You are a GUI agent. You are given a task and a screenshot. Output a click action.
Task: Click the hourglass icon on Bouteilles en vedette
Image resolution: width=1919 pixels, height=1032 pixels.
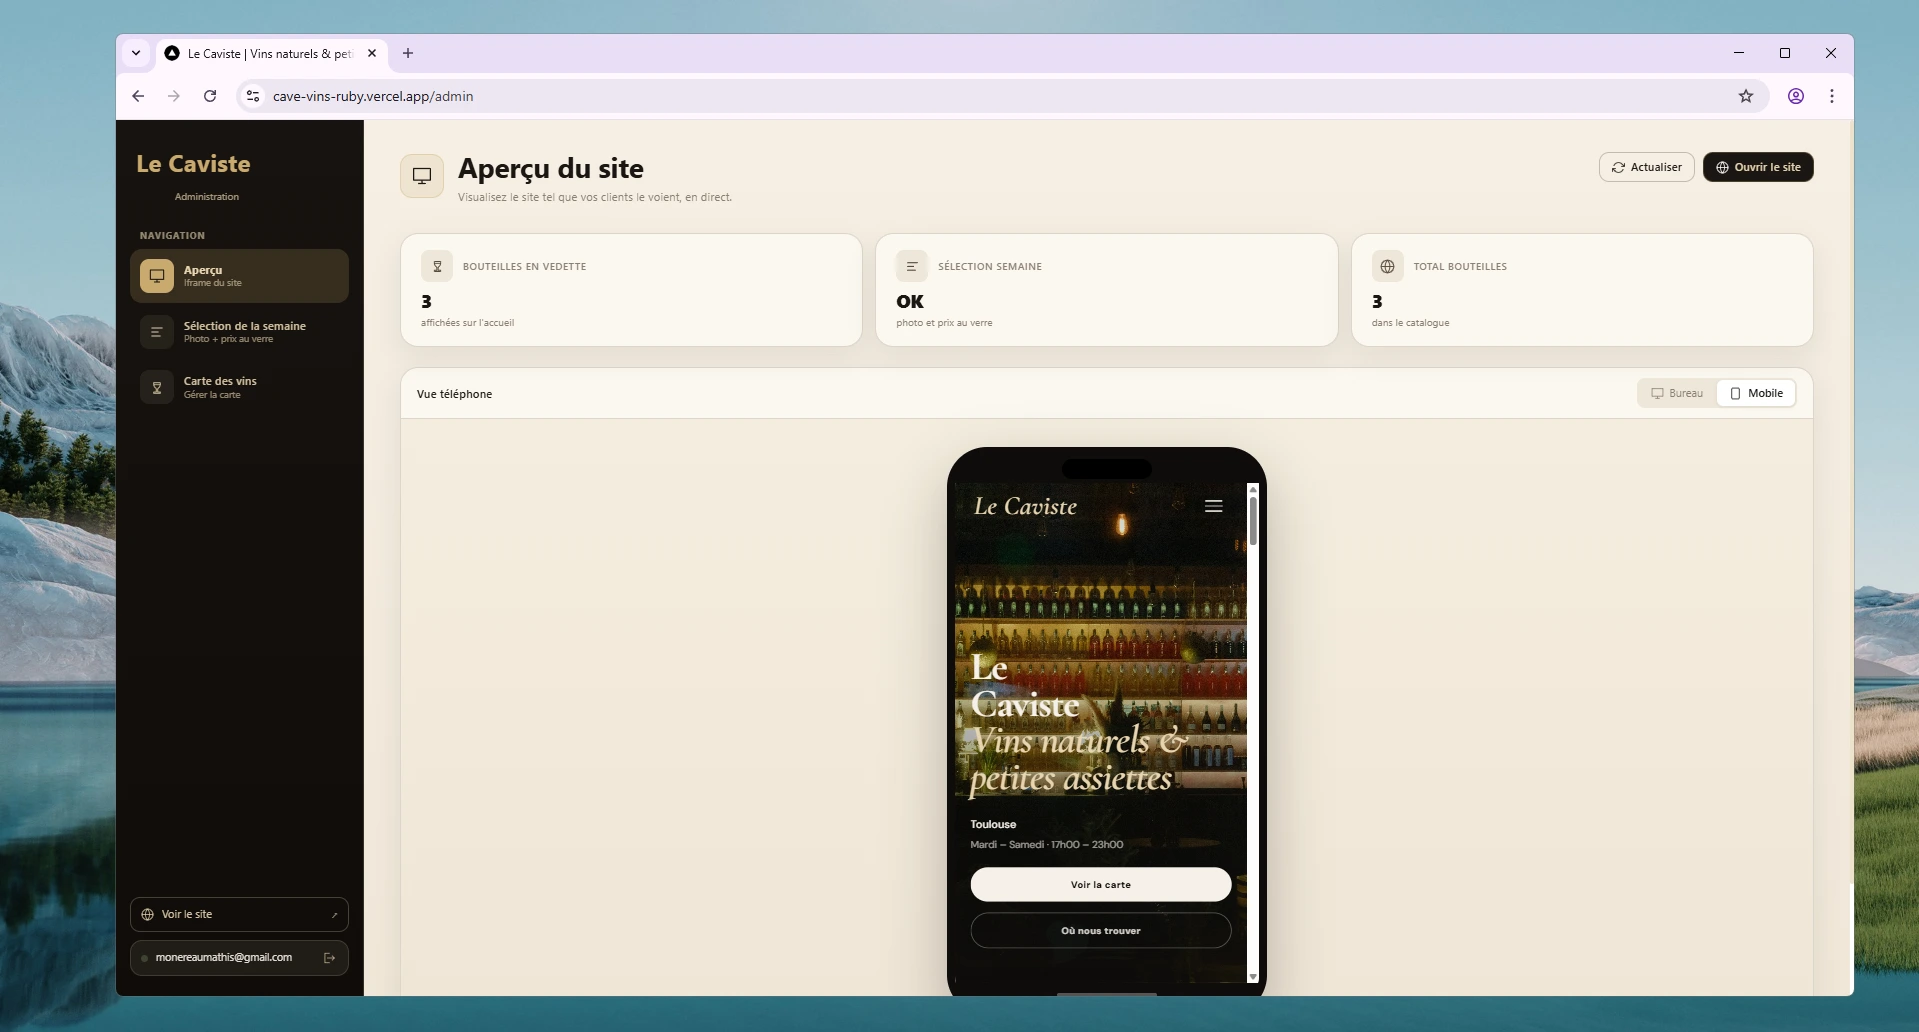coord(437,267)
